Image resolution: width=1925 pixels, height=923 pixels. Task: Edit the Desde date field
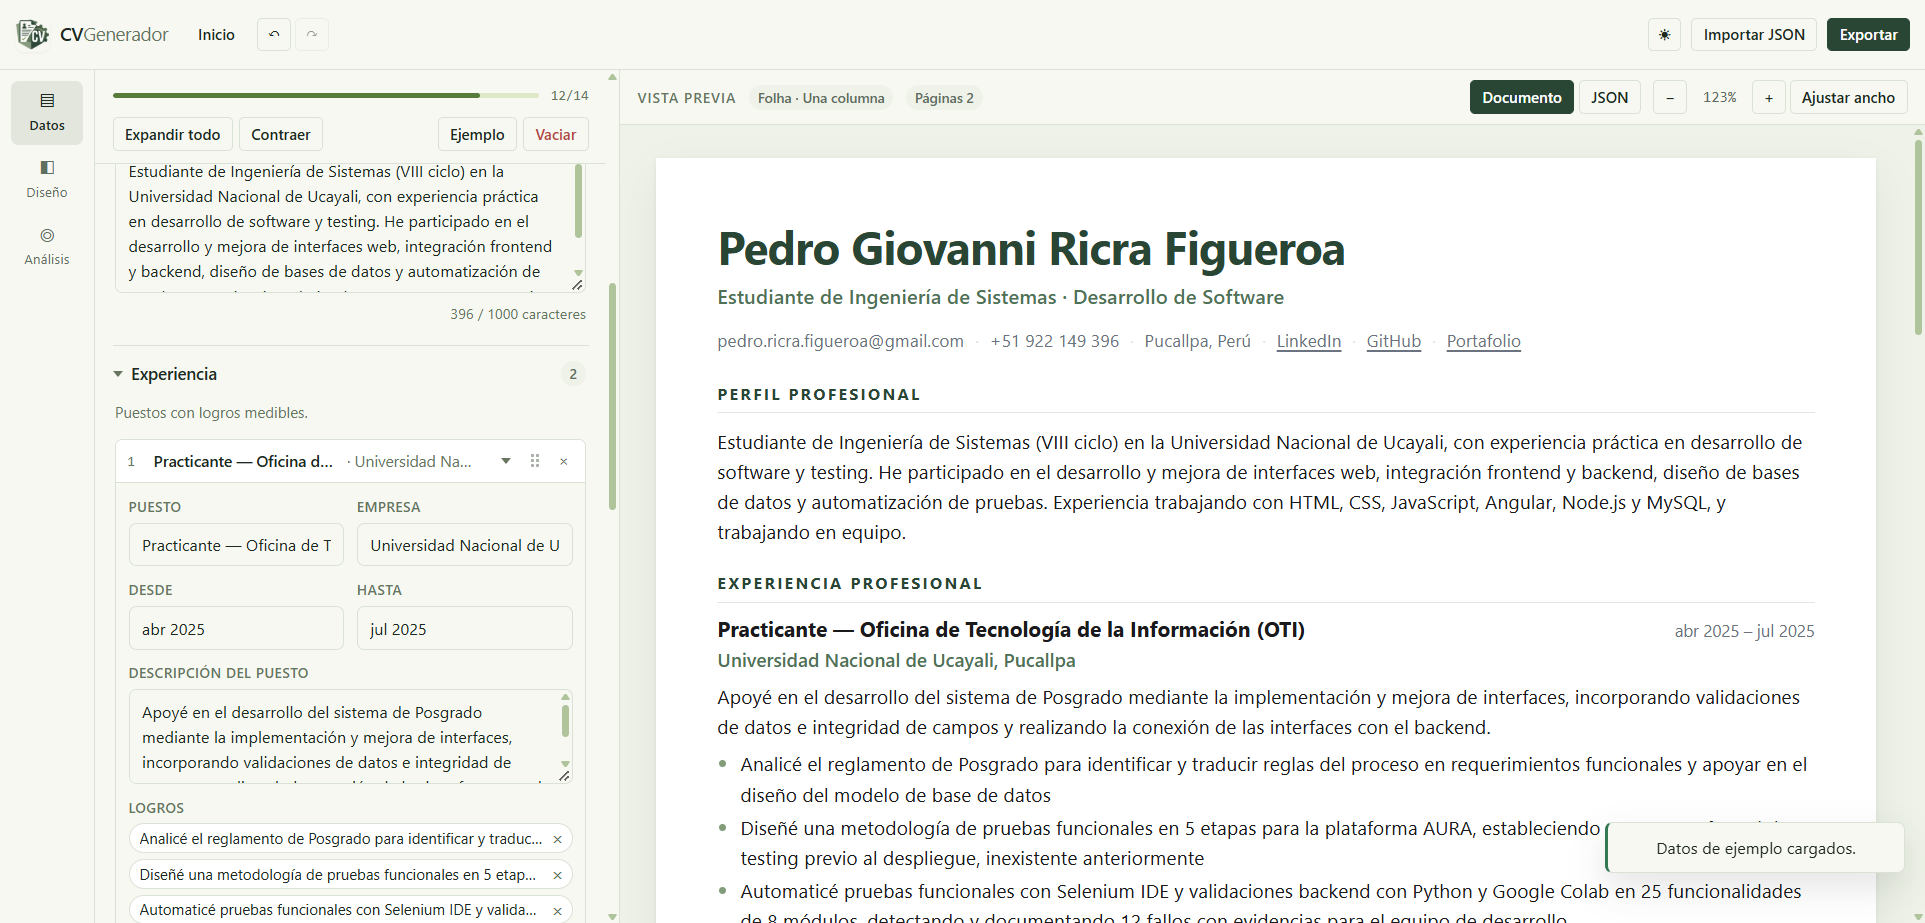pyautogui.click(x=236, y=629)
